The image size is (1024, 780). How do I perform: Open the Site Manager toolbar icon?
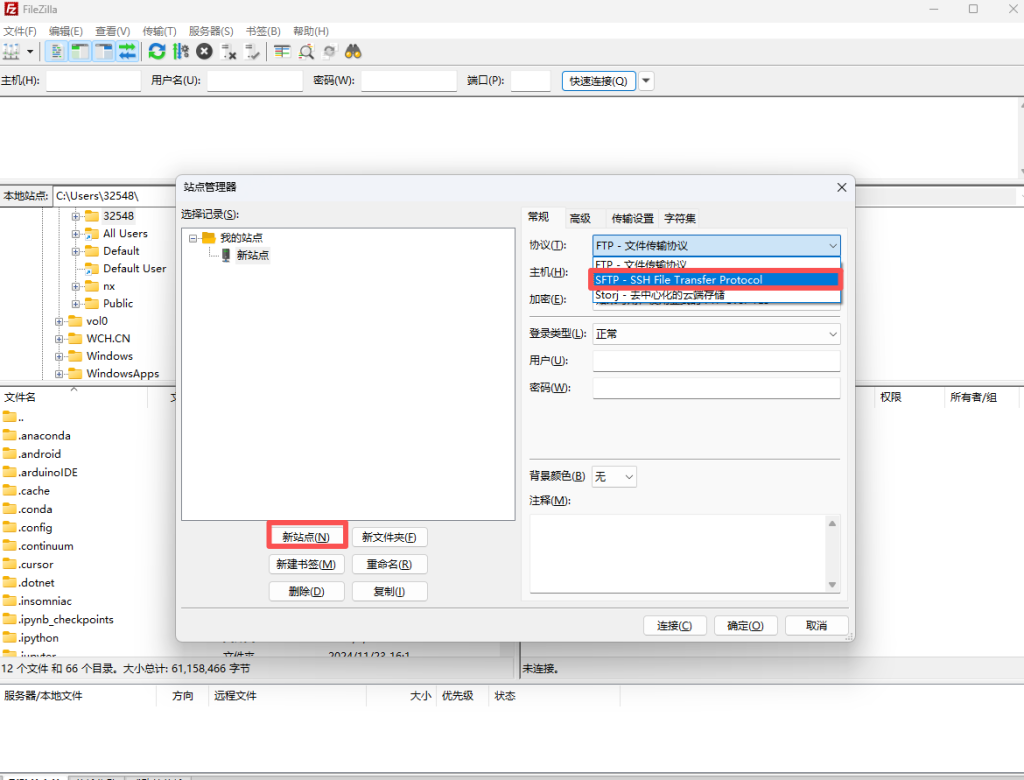(x=12, y=51)
